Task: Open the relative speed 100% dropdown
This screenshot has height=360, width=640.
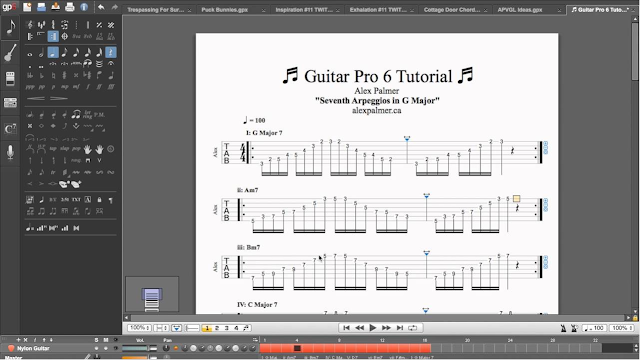Action: pos(622,328)
